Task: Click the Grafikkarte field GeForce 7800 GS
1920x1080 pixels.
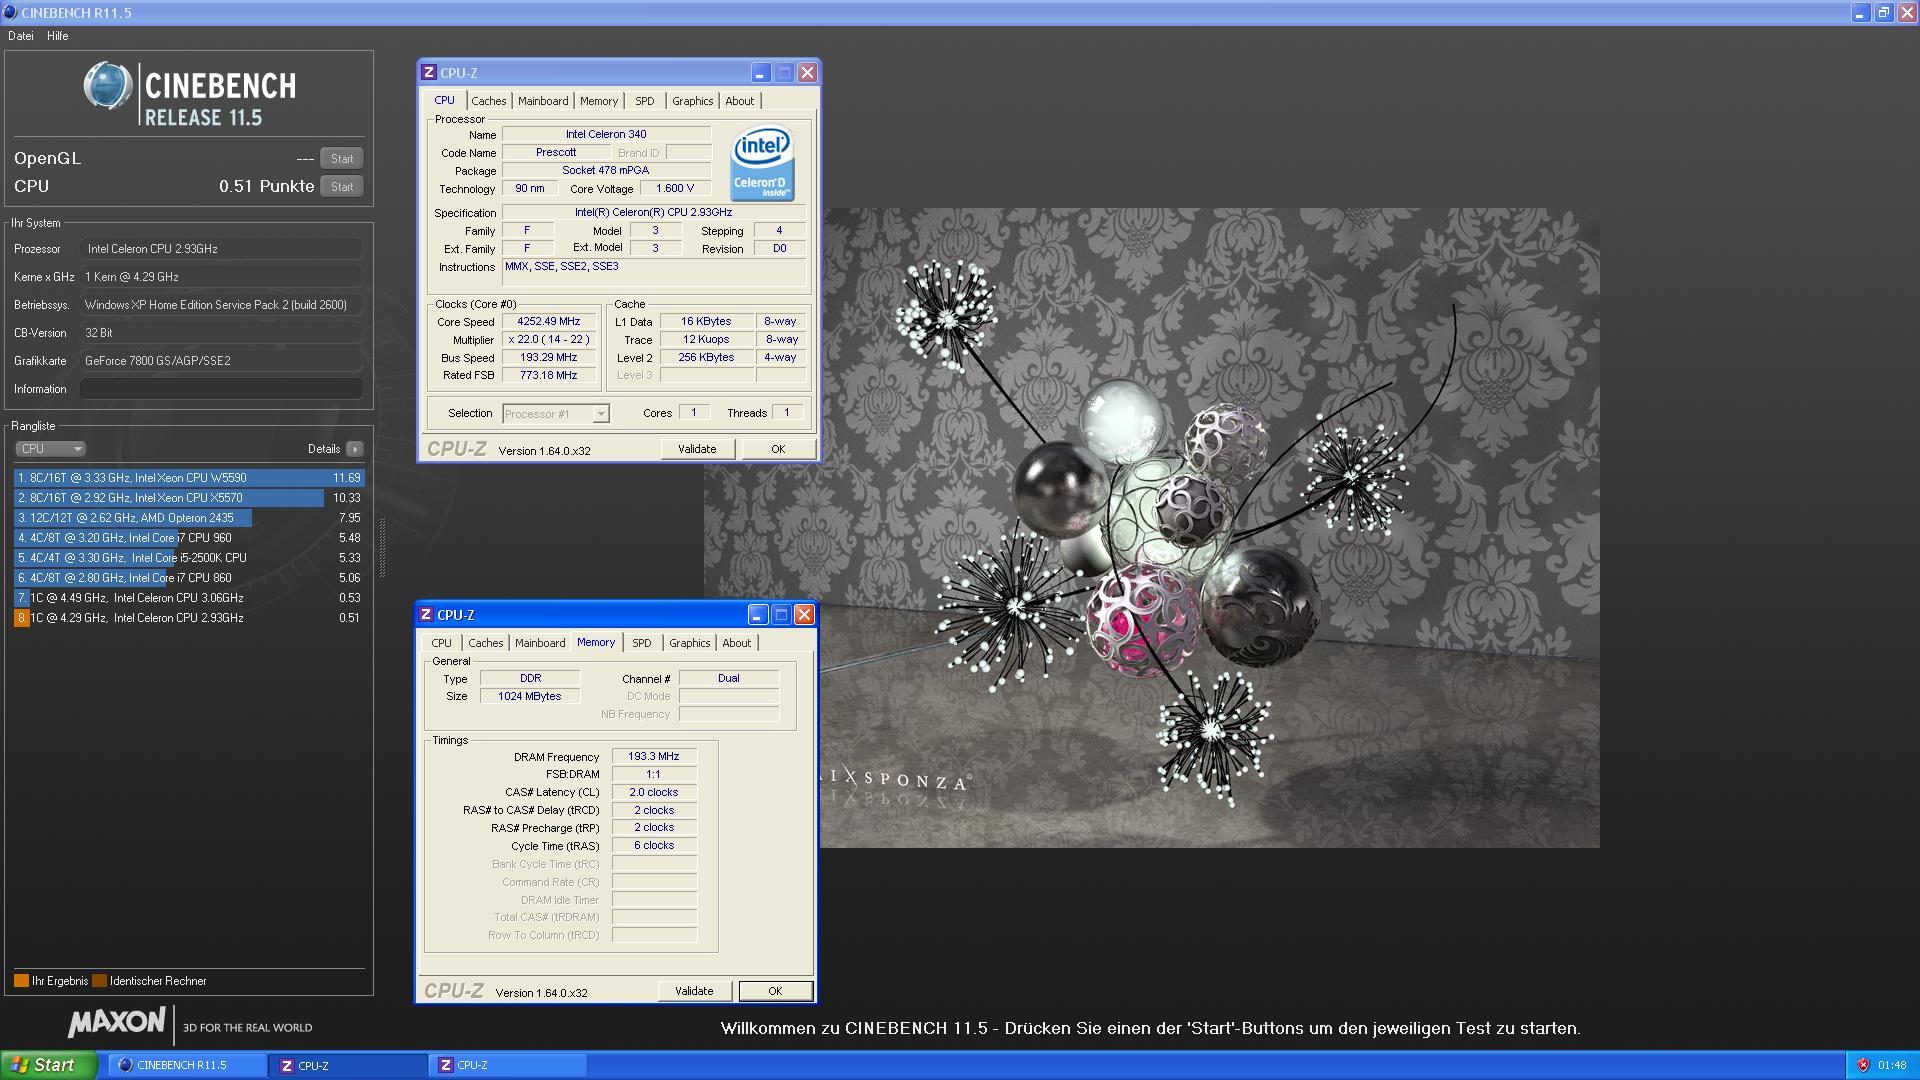Action: [x=221, y=361]
